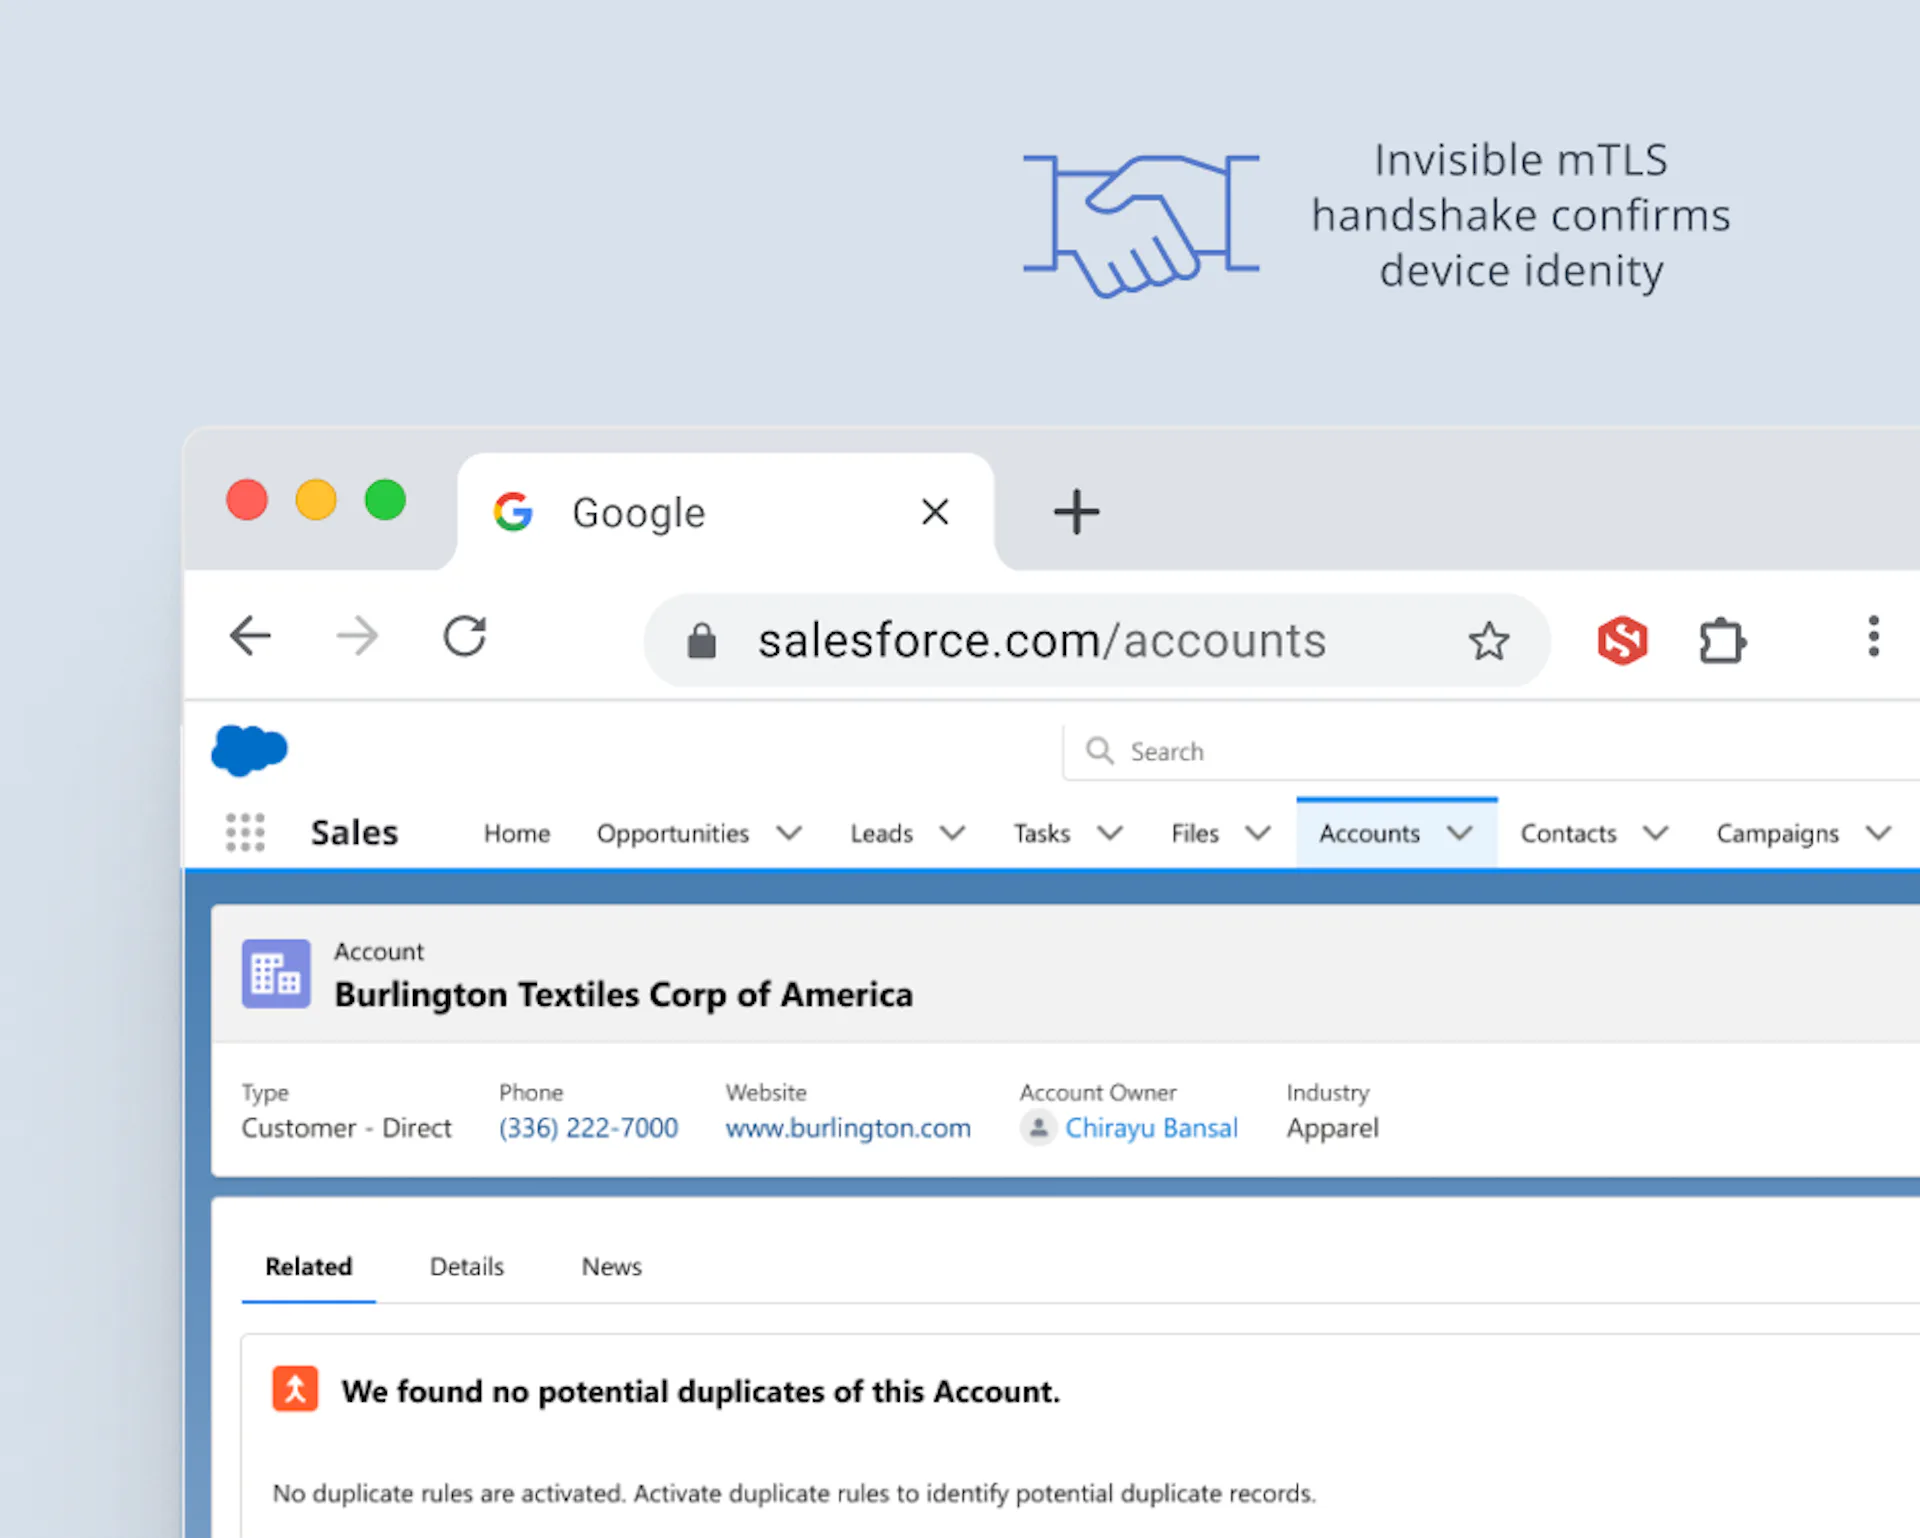Expand the Opportunities dropdown chevron
This screenshot has width=1920, height=1538.
click(x=789, y=833)
